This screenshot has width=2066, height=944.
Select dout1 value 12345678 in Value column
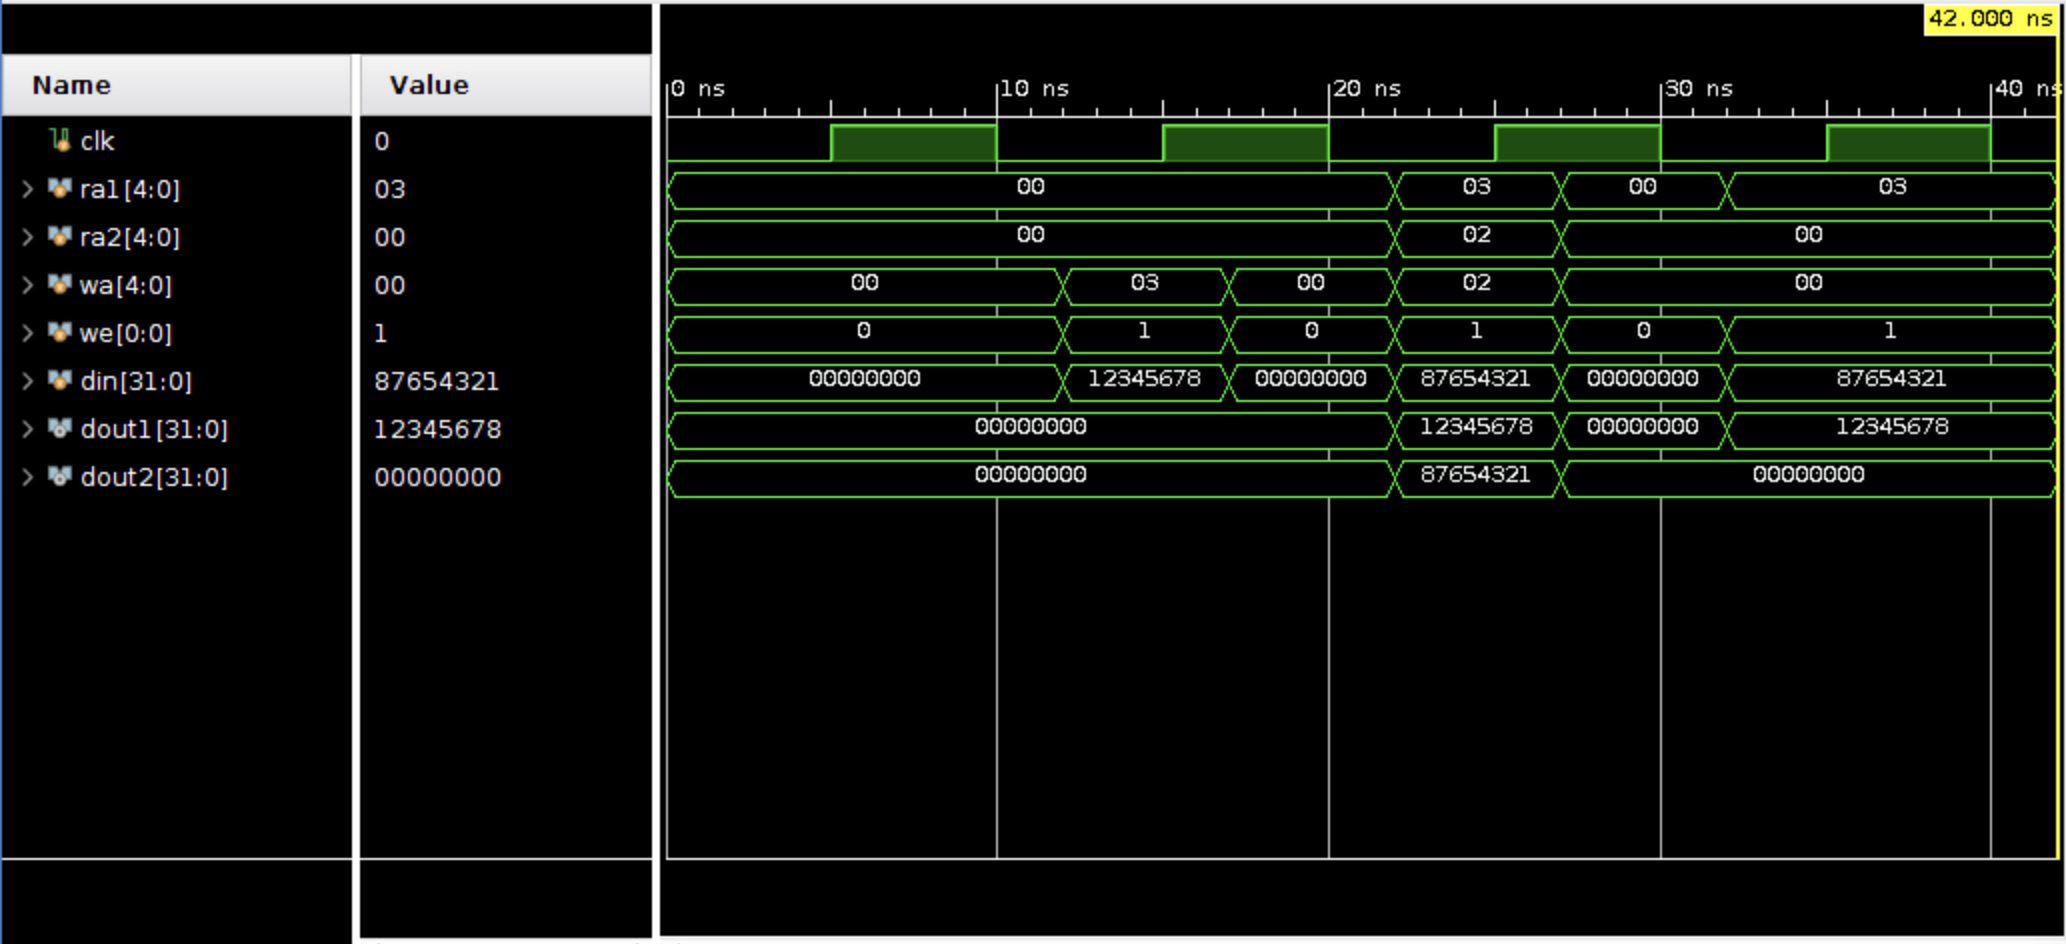click(x=438, y=429)
